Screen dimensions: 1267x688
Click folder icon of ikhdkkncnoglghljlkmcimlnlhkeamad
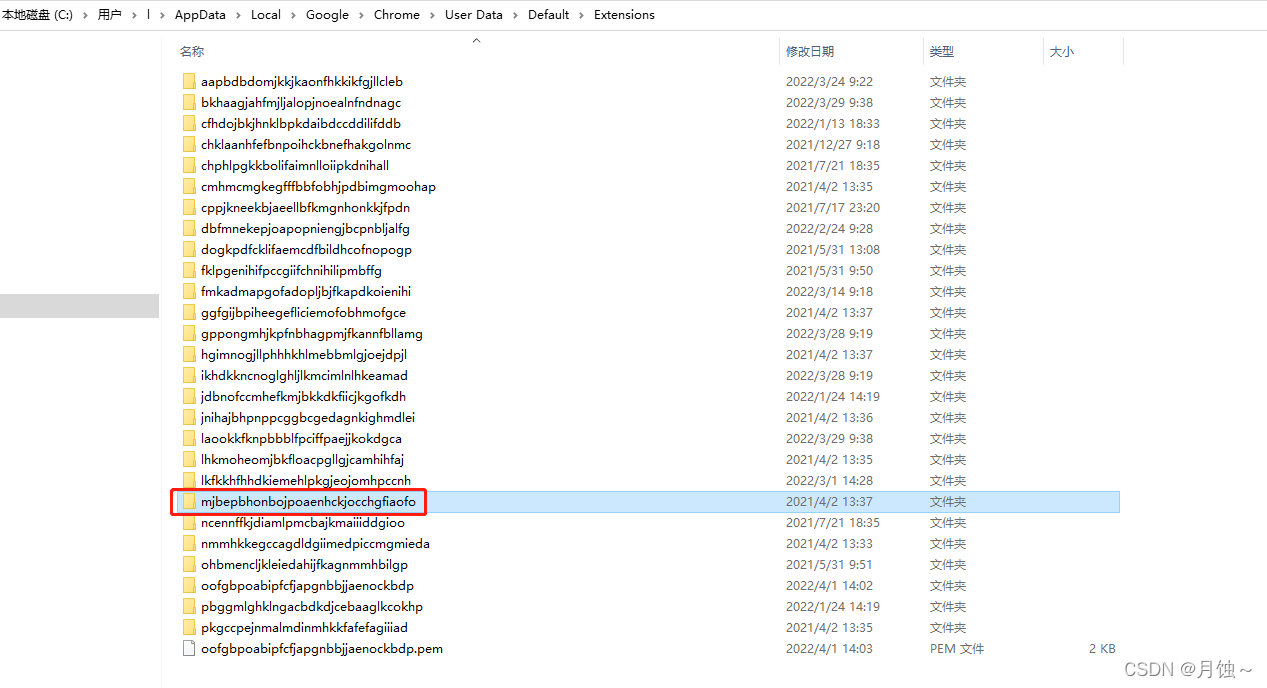click(189, 376)
